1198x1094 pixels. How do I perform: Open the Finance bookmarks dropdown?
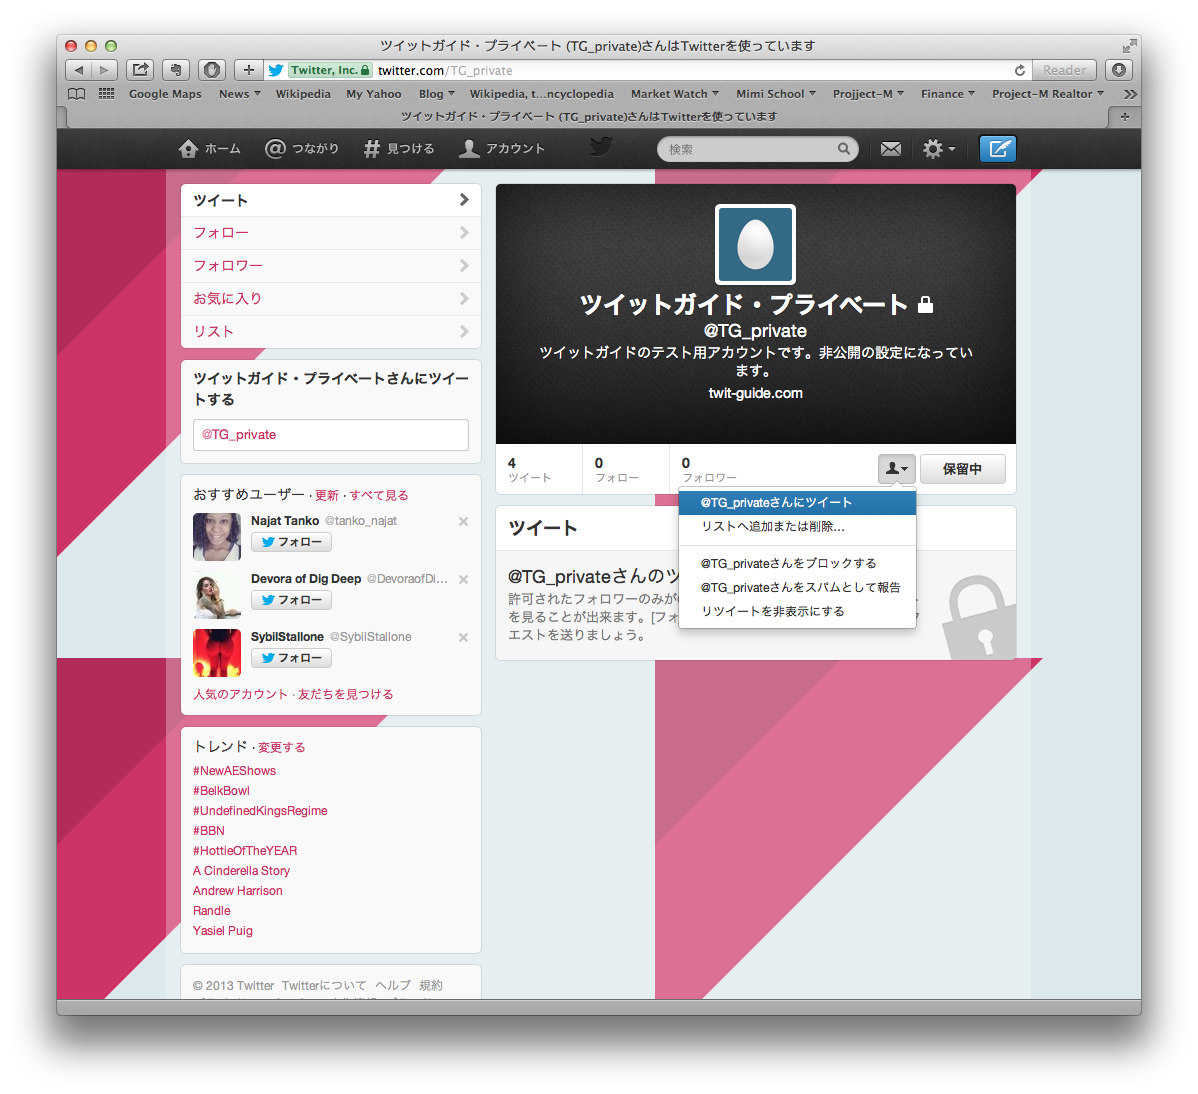(947, 94)
